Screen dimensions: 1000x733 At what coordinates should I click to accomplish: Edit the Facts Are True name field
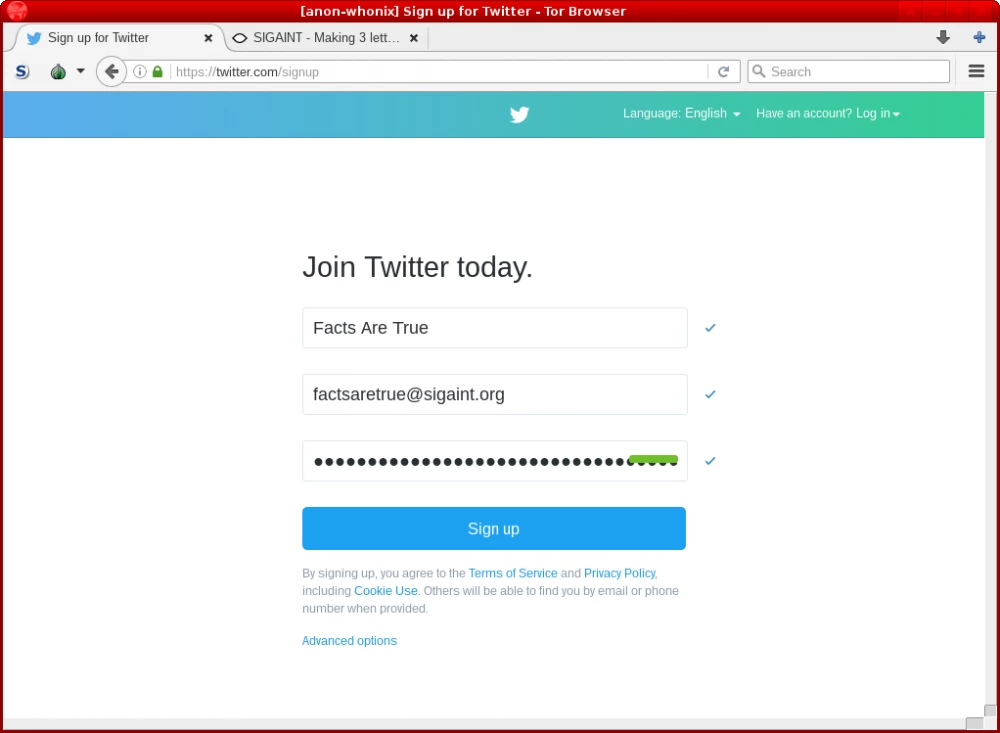495,328
